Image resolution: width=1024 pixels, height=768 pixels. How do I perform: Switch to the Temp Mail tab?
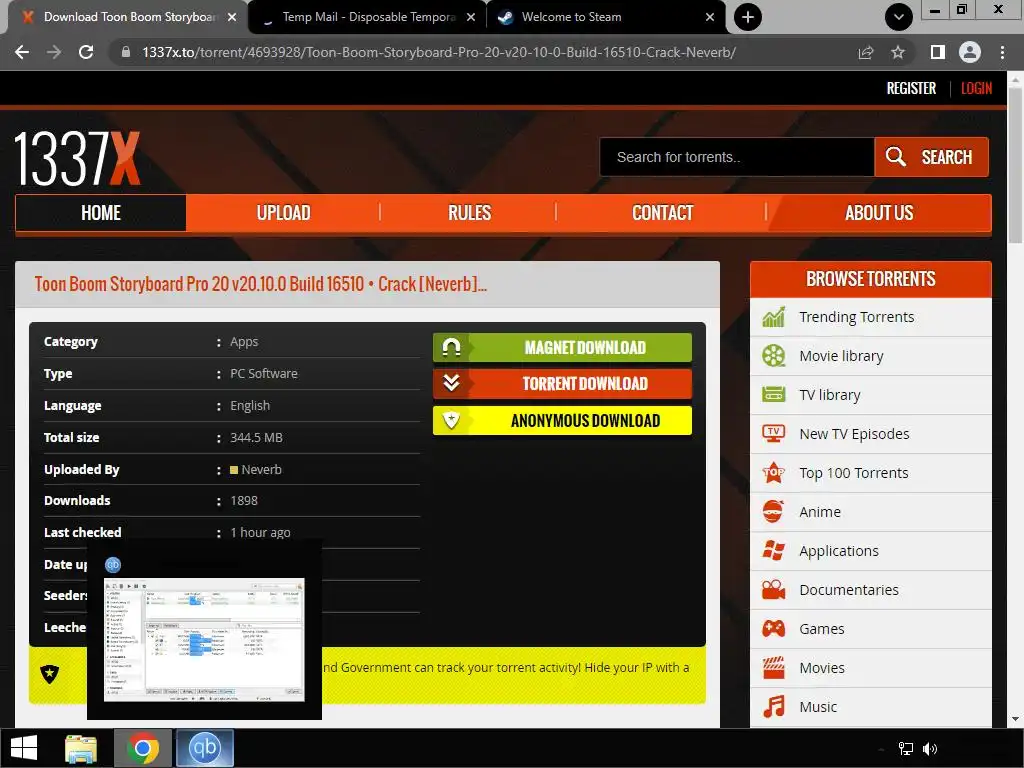(368, 17)
